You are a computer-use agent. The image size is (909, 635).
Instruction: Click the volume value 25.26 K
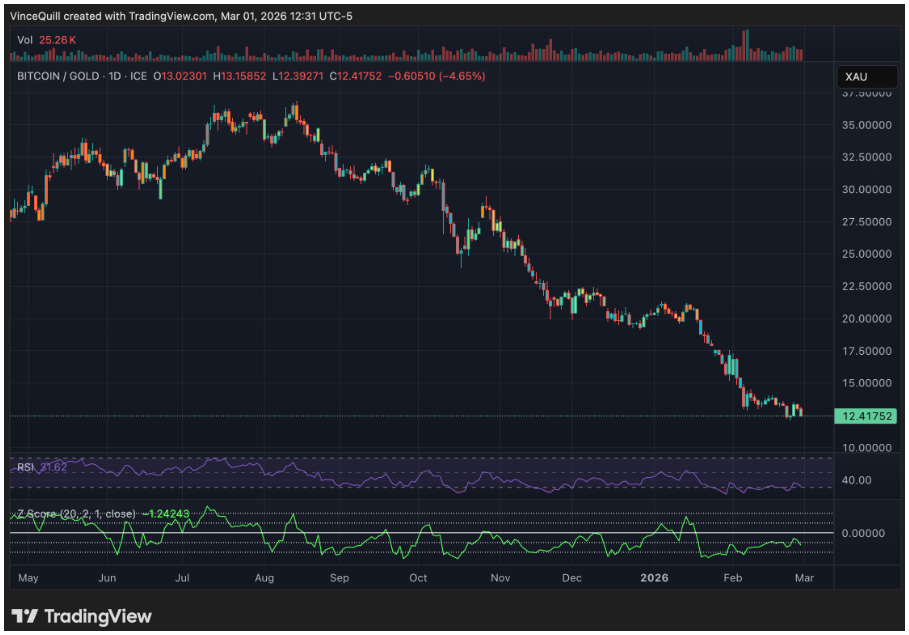58,39
